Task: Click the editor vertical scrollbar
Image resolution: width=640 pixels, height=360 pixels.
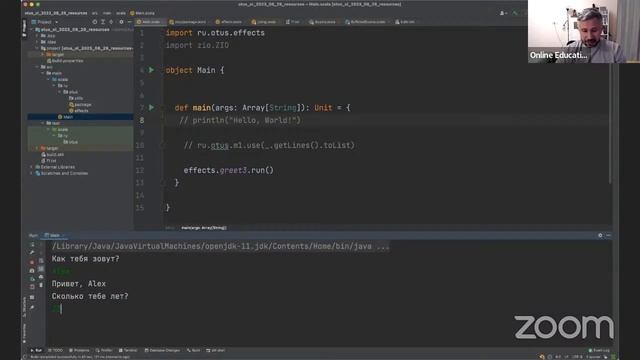Action: 610,122
